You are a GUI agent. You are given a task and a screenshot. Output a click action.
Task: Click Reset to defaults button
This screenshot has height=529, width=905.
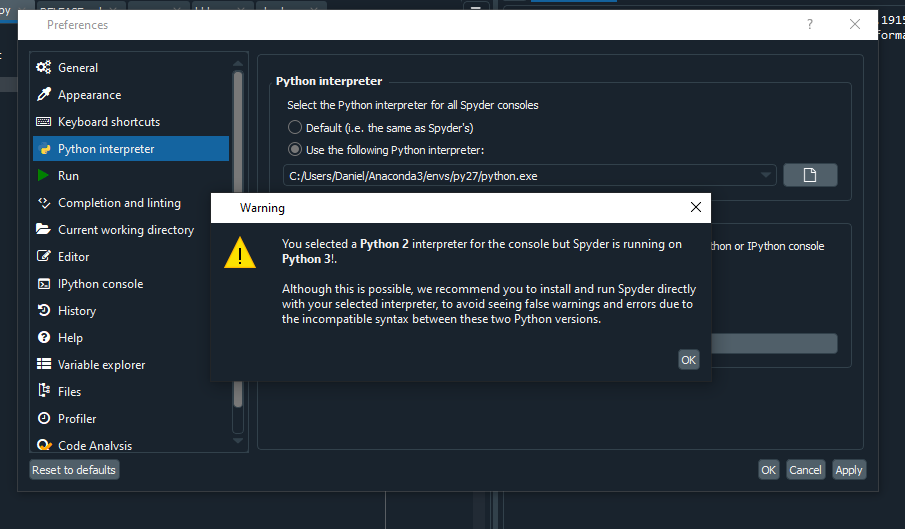pyautogui.click(x=74, y=470)
